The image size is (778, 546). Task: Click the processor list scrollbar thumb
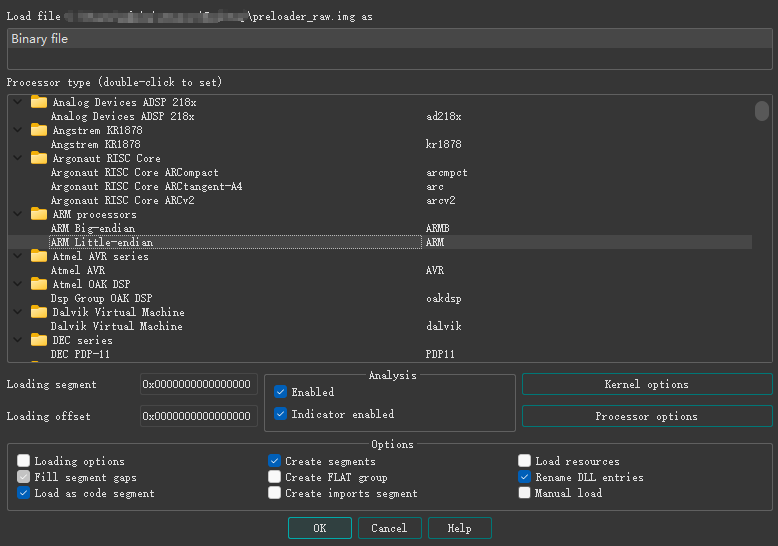pos(762,110)
